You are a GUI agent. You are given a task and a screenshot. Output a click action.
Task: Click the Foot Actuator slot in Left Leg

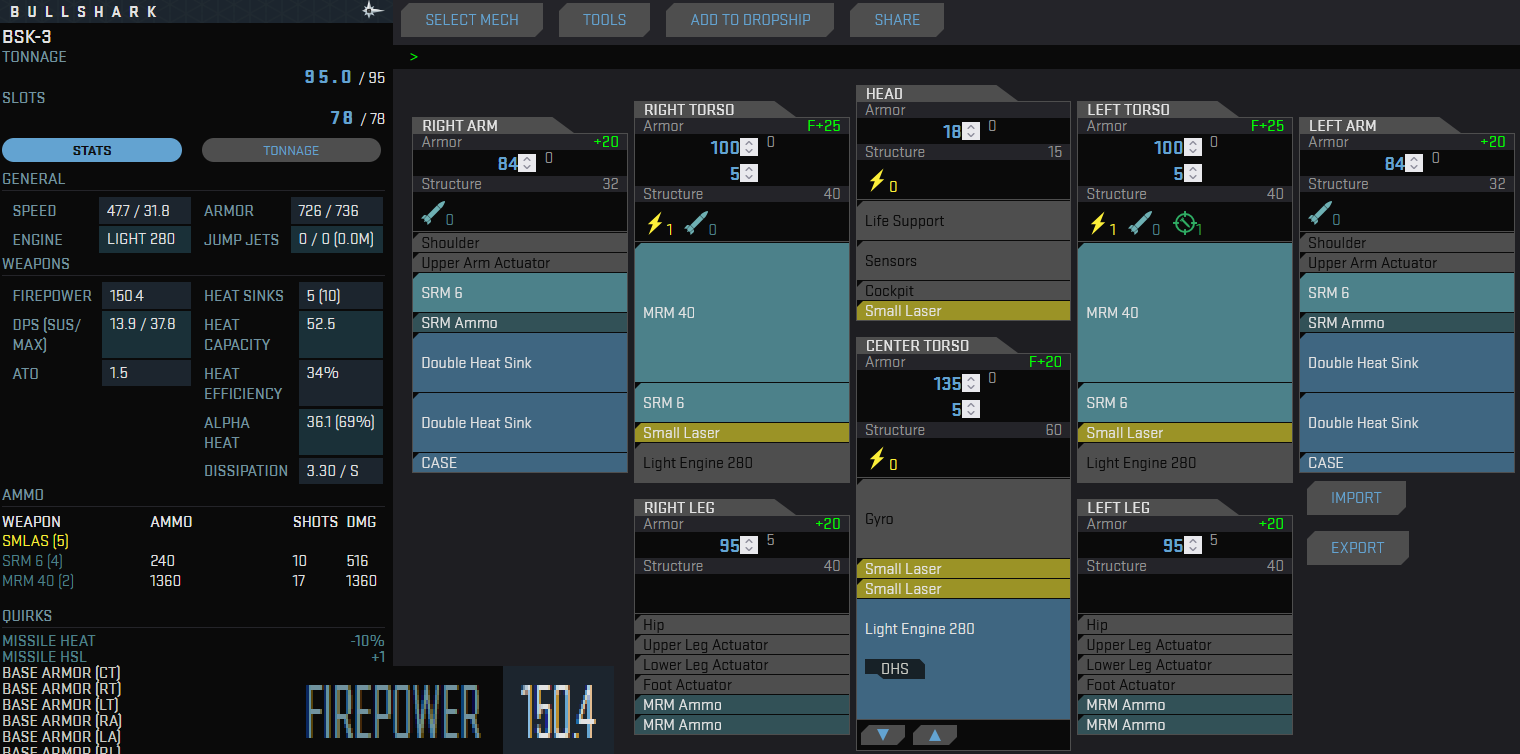(1185, 685)
